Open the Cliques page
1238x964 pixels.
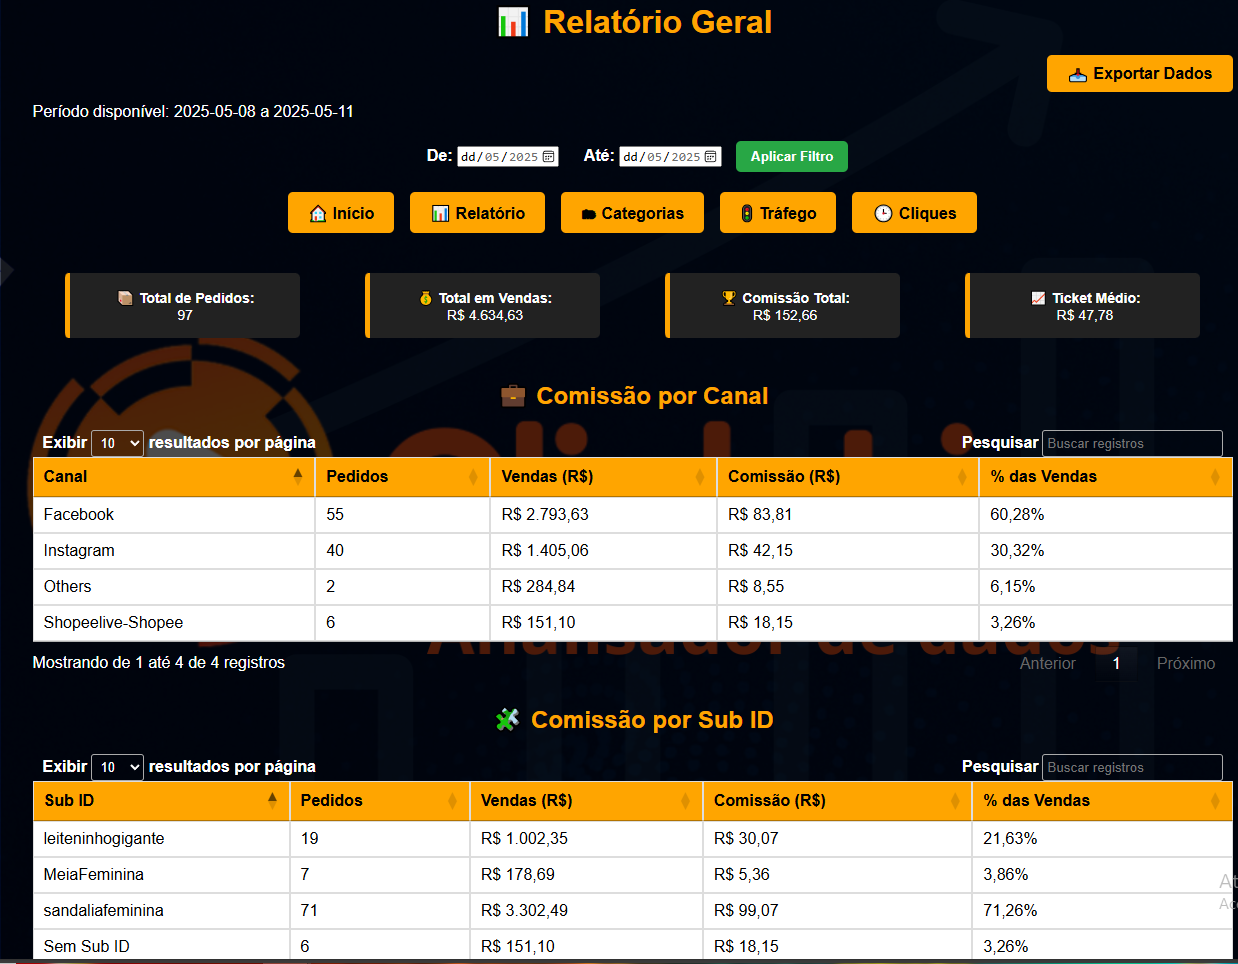point(914,213)
